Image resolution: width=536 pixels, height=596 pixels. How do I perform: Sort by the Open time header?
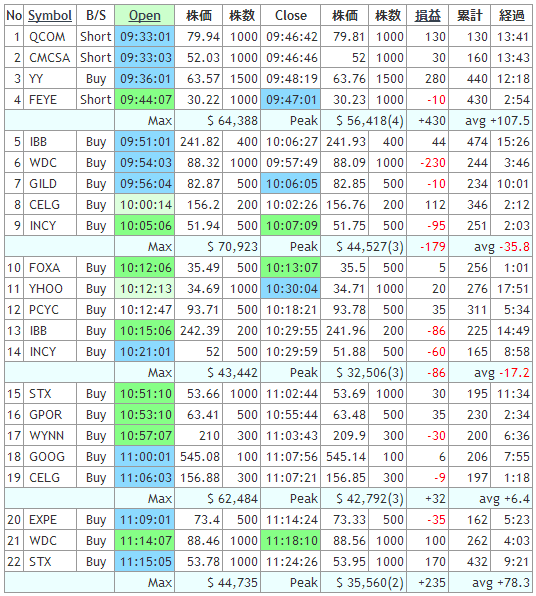click(x=144, y=16)
